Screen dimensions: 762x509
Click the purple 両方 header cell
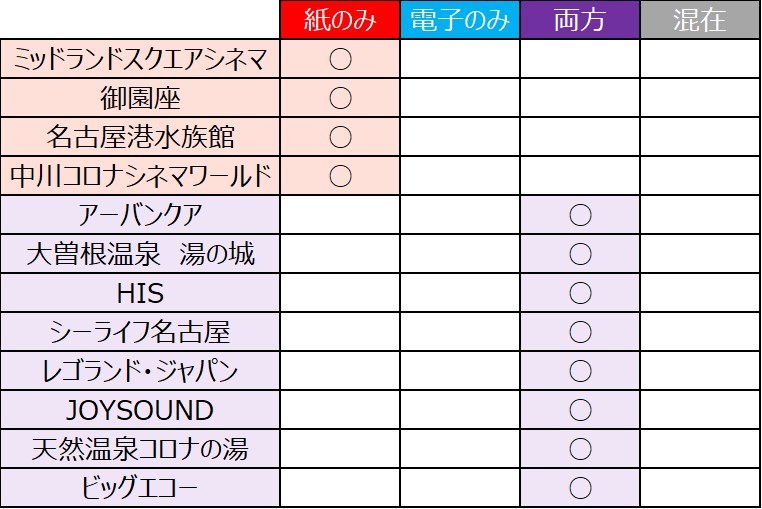tap(580, 20)
